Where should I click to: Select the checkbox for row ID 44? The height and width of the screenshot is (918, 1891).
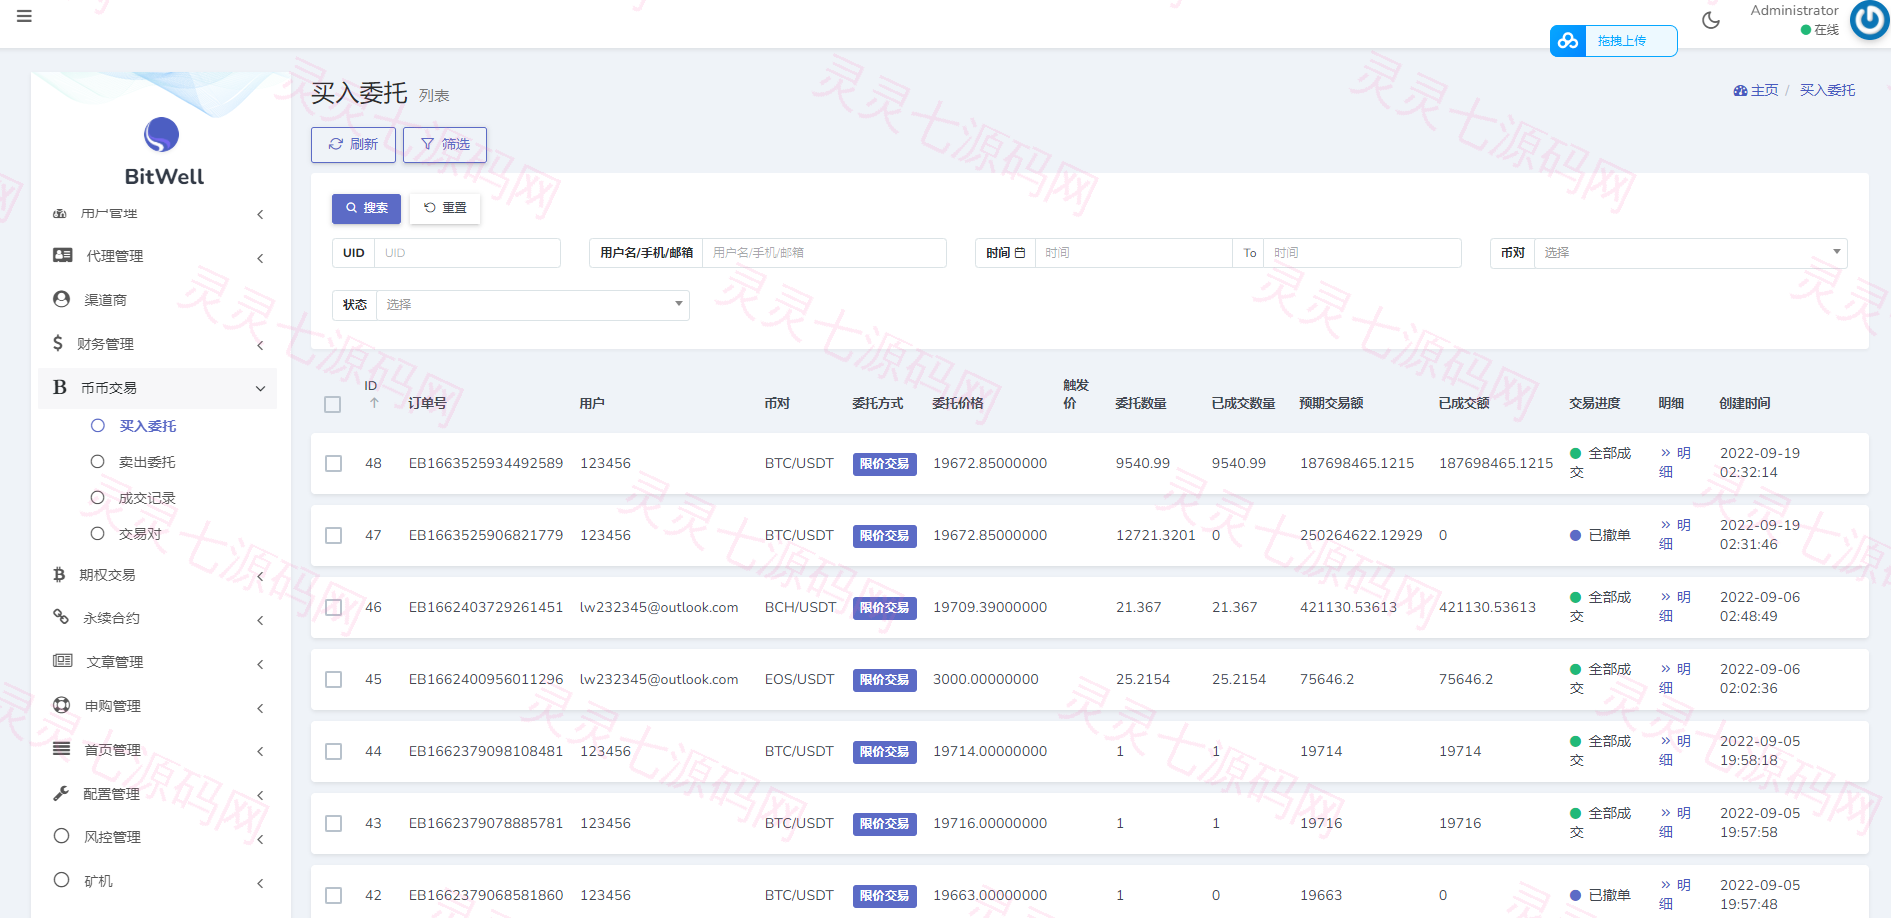point(333,751)
